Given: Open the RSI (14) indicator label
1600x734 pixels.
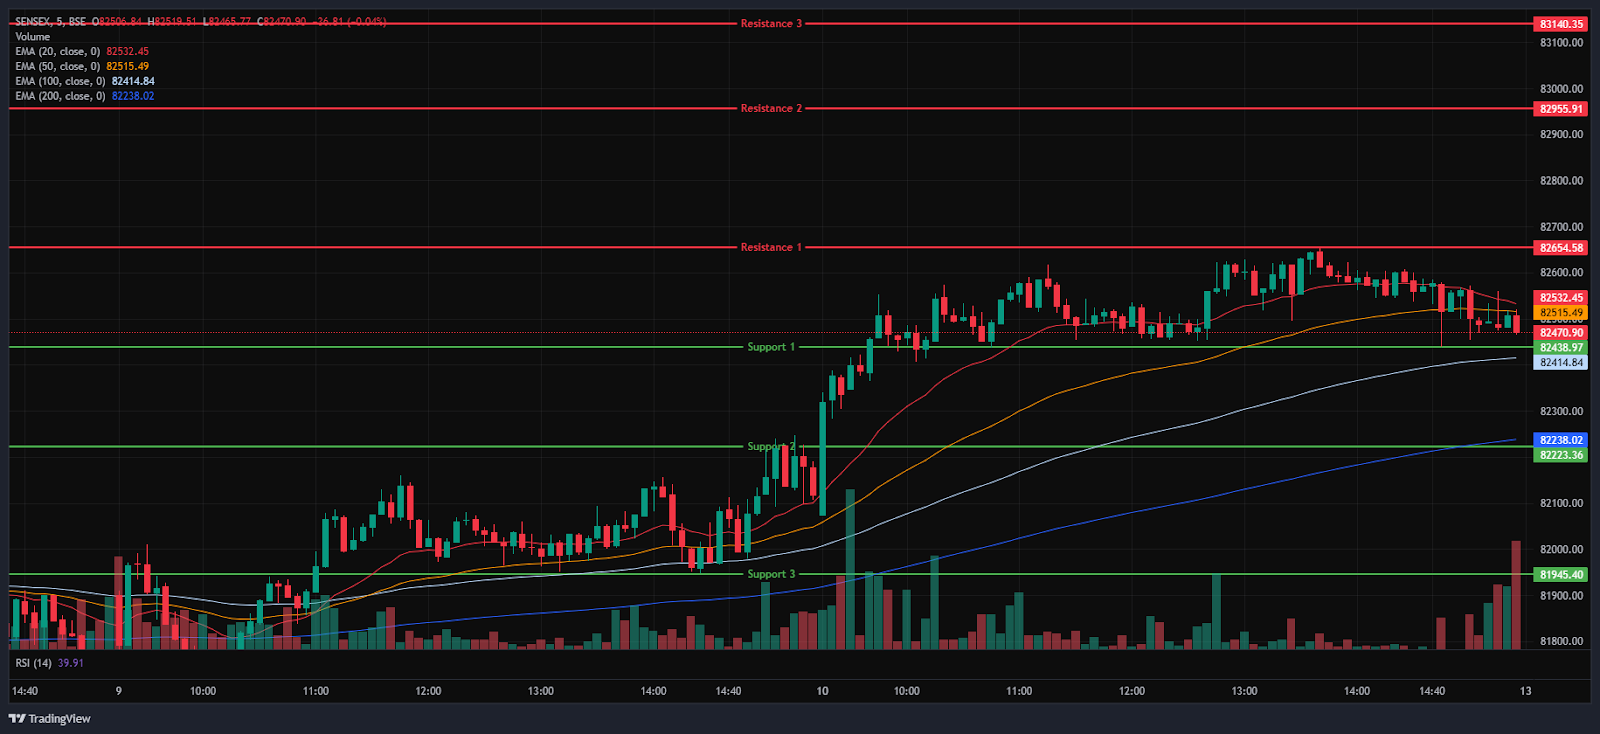Looking at the screenshot, I should coord(33,663).
